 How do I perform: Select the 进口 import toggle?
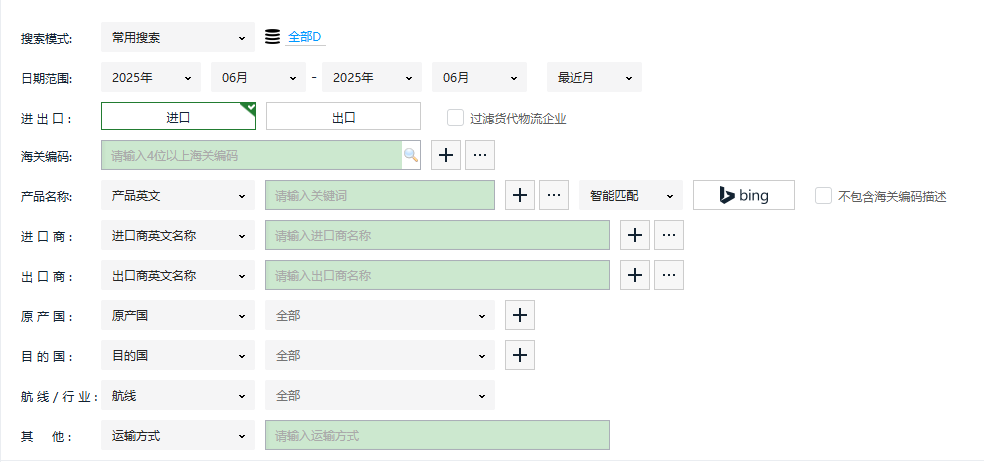tap(178, 117)
